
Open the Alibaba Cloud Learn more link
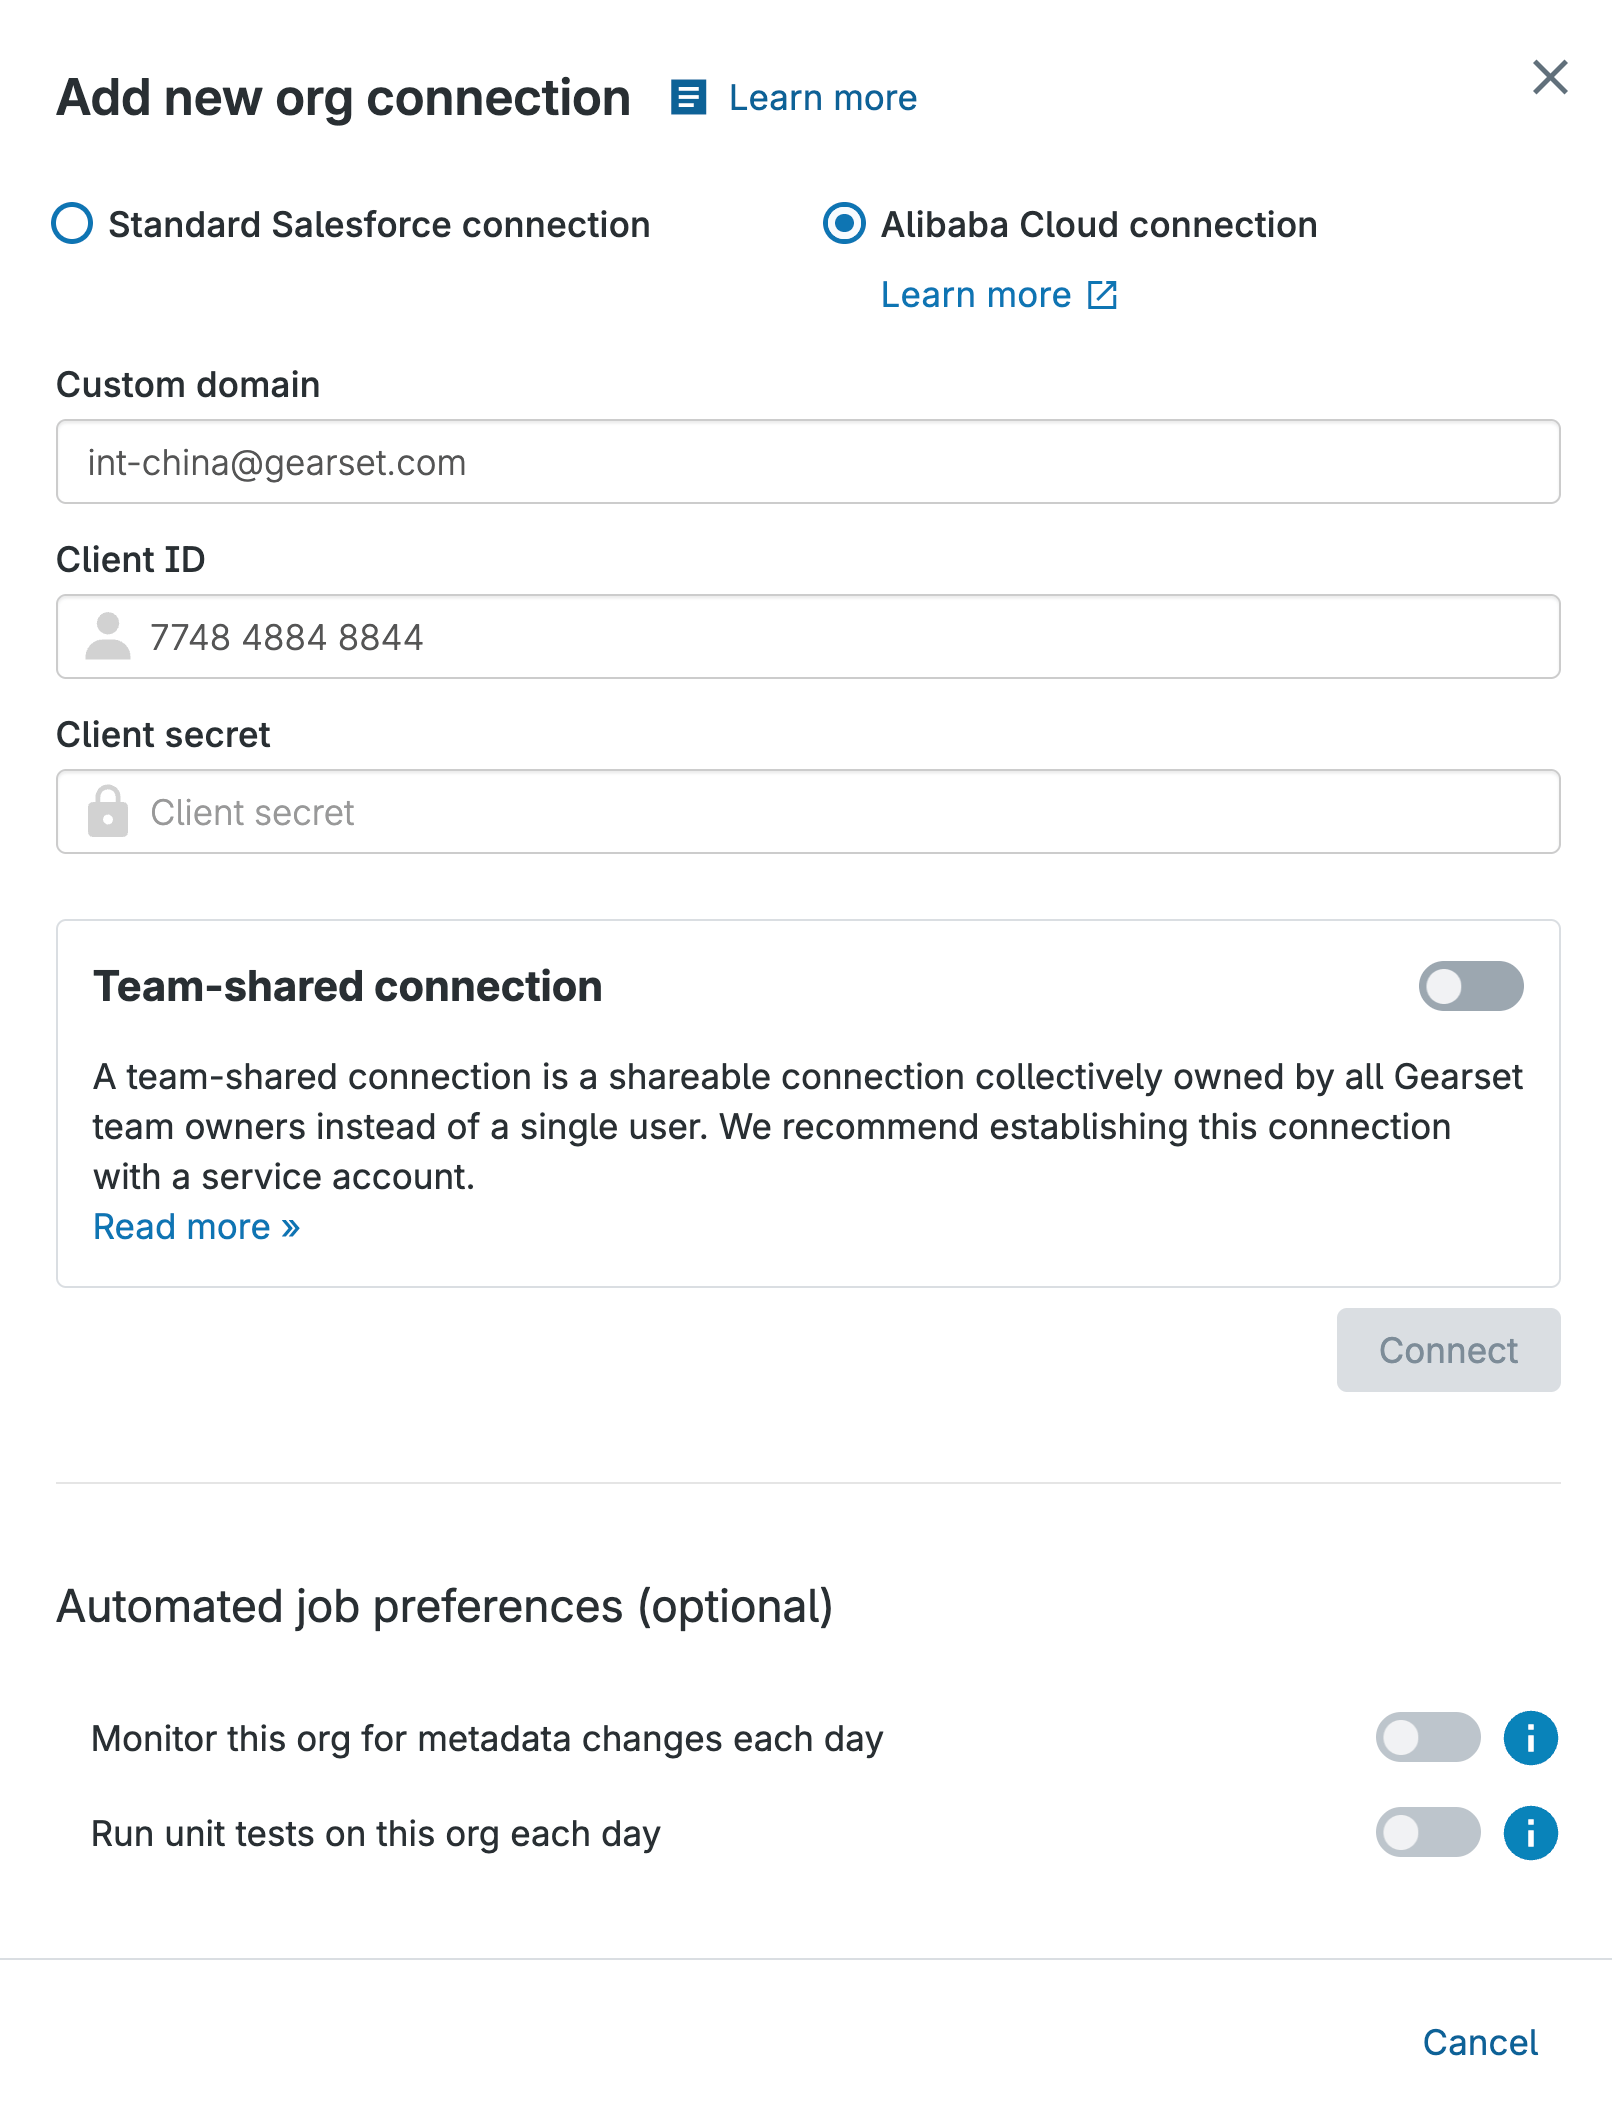(x=975, y=295)
